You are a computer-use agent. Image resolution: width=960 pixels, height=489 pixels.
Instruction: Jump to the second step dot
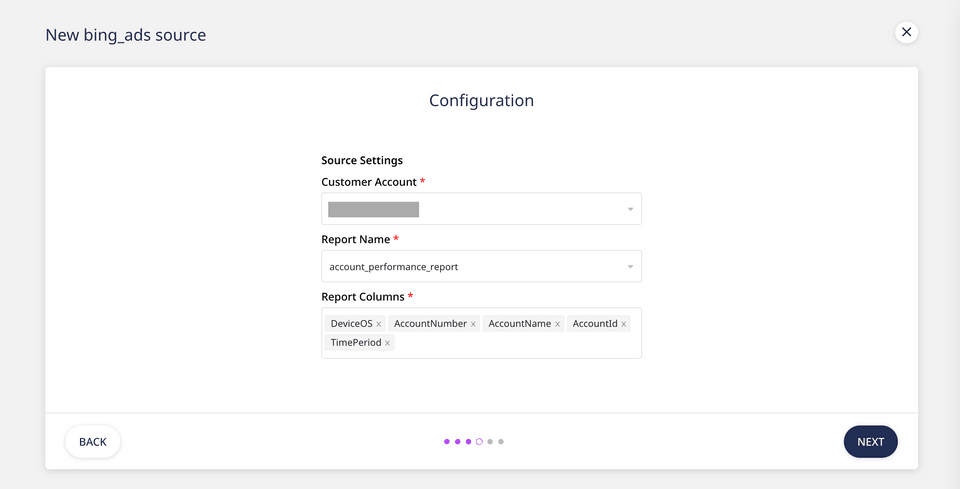coord(457,442)
